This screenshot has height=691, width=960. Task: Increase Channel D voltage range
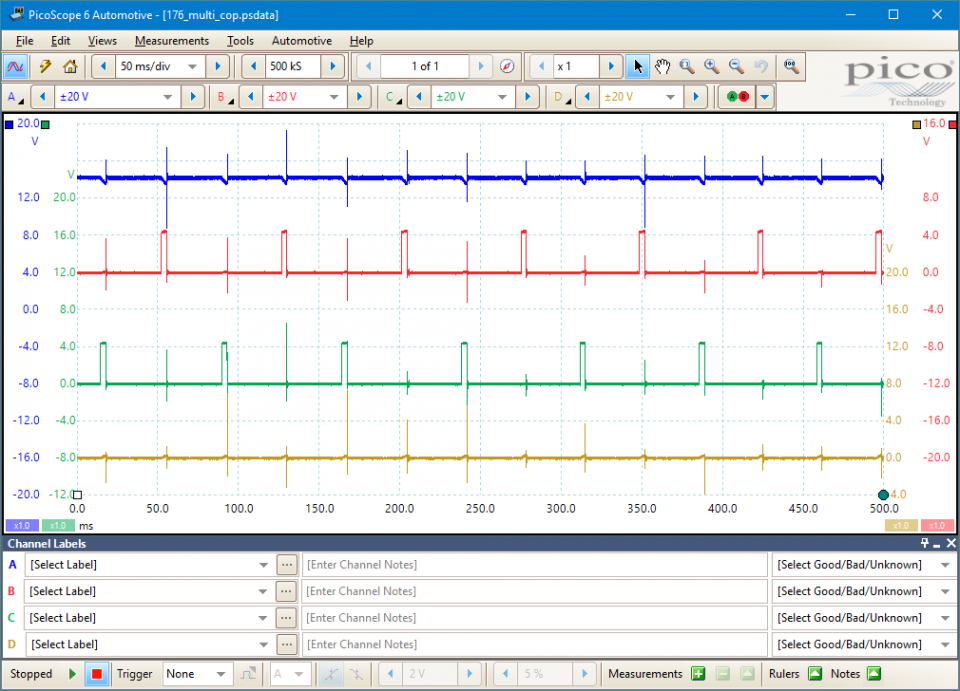pyautogui.click(x=696, y=97)
